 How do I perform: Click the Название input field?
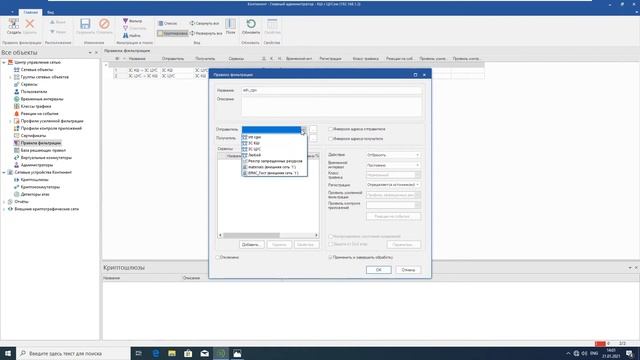click(331, 90)
